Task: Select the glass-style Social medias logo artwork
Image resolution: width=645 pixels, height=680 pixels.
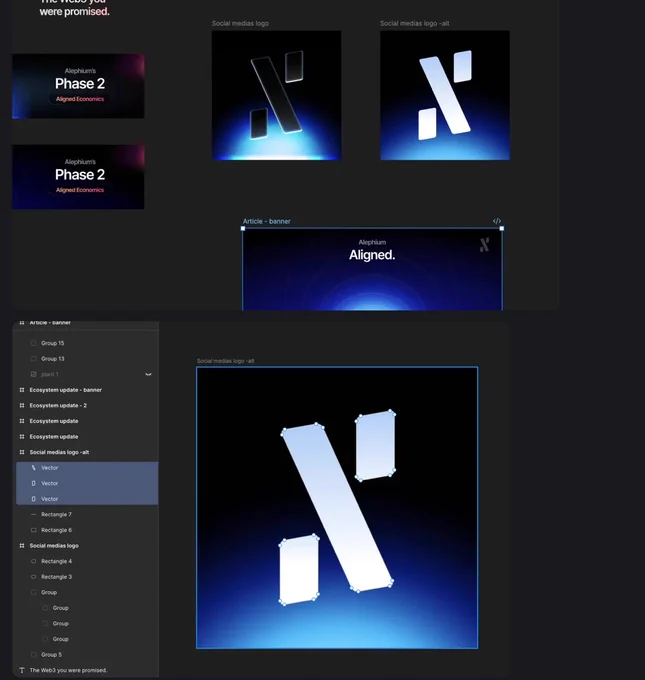Action: coord(276,95)
